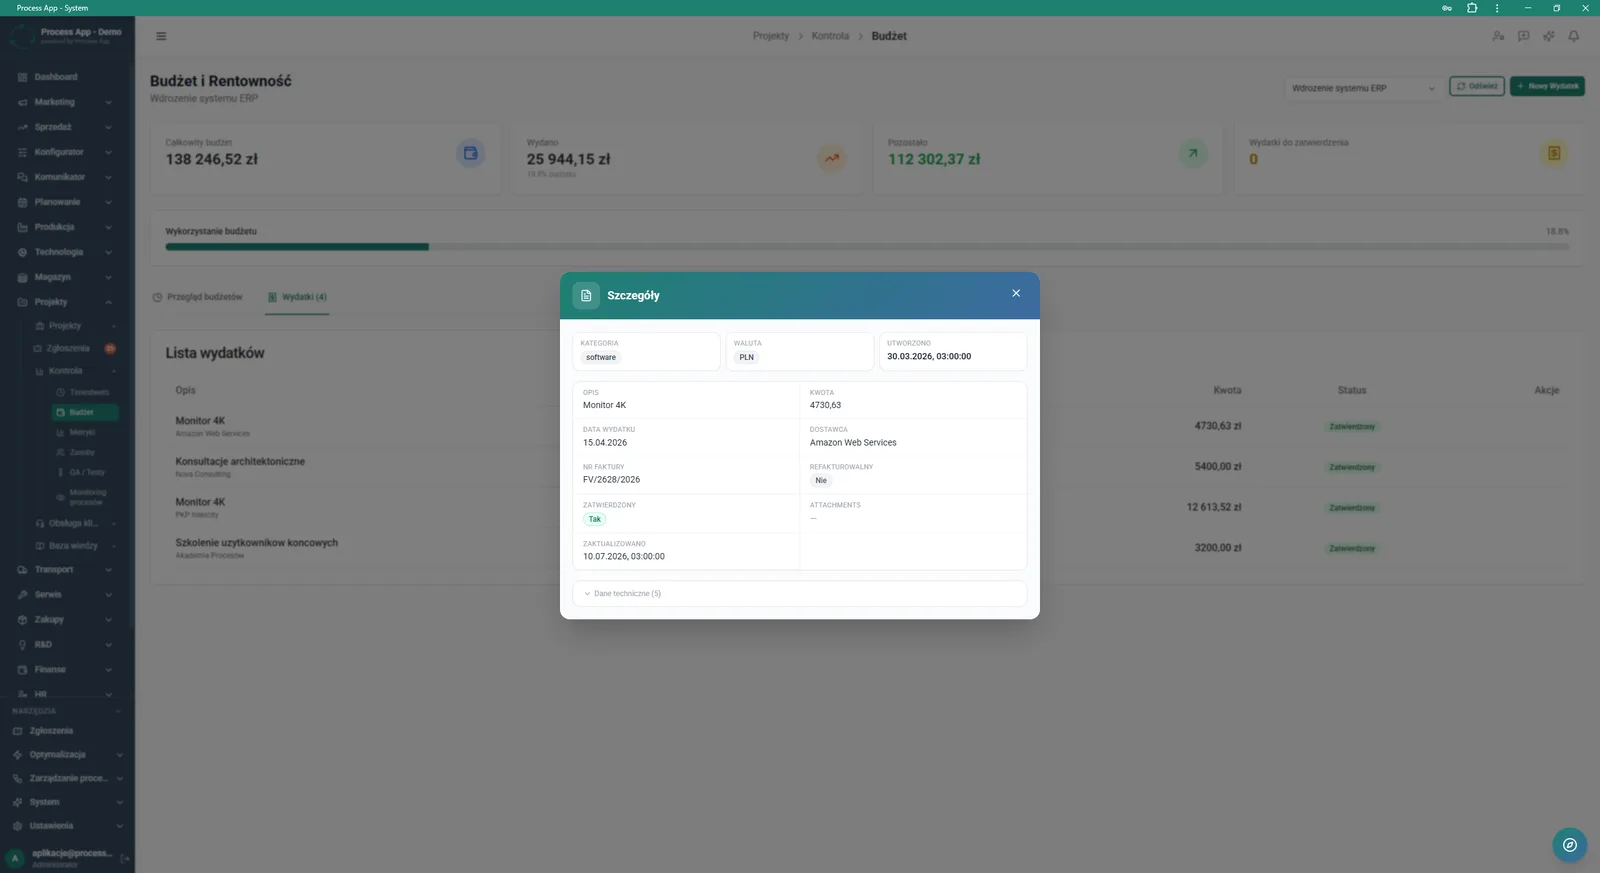Click the FV/2628/2026 invoice number

(611, 480)
